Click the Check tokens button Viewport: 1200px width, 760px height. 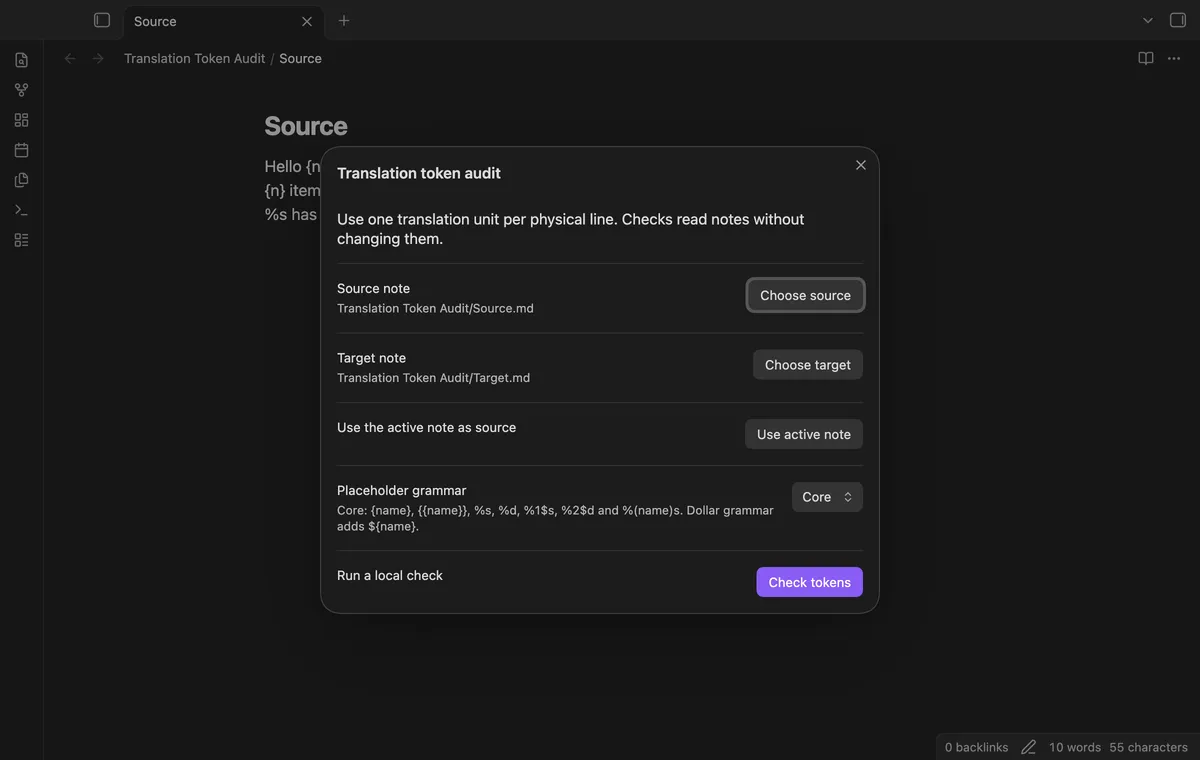pyautogui.click(x=810, y=582)
